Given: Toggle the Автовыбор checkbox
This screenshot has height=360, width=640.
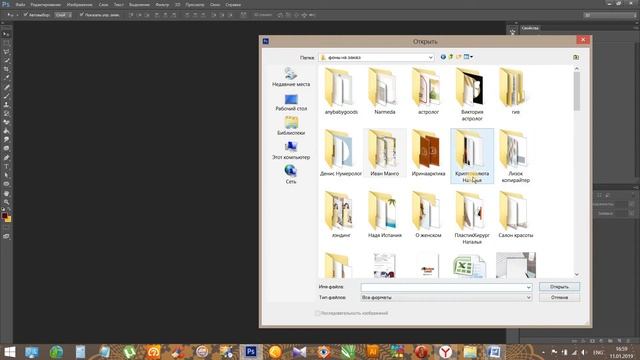Looking at the screenshot, I should pos(25,15).
